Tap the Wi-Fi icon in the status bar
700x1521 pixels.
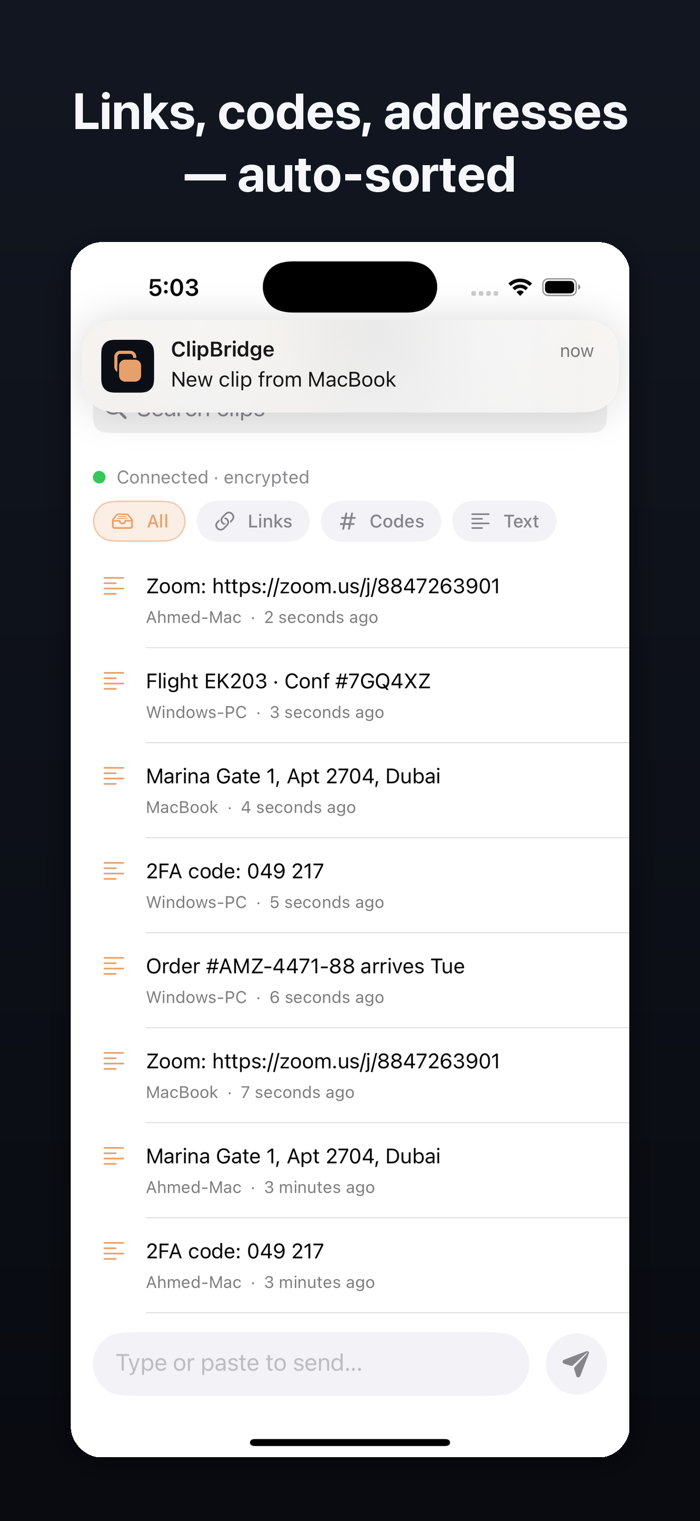[x=520, y=287]
